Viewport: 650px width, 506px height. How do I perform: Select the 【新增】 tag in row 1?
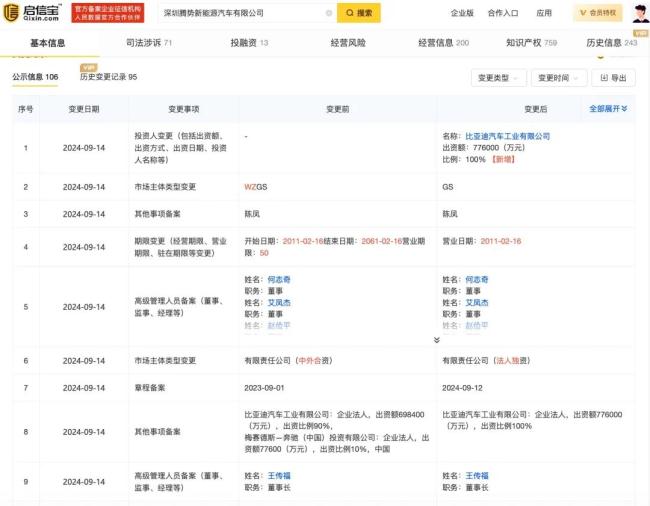point(503,159)
